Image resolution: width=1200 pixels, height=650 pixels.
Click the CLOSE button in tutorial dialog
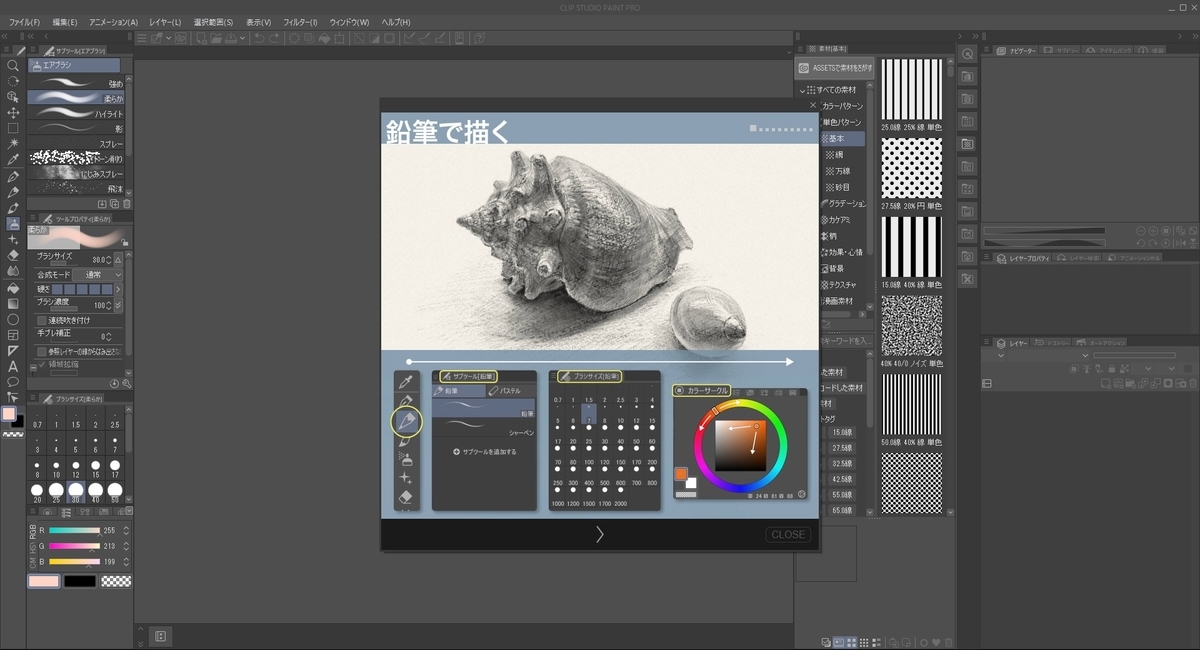tap(787, 534)
